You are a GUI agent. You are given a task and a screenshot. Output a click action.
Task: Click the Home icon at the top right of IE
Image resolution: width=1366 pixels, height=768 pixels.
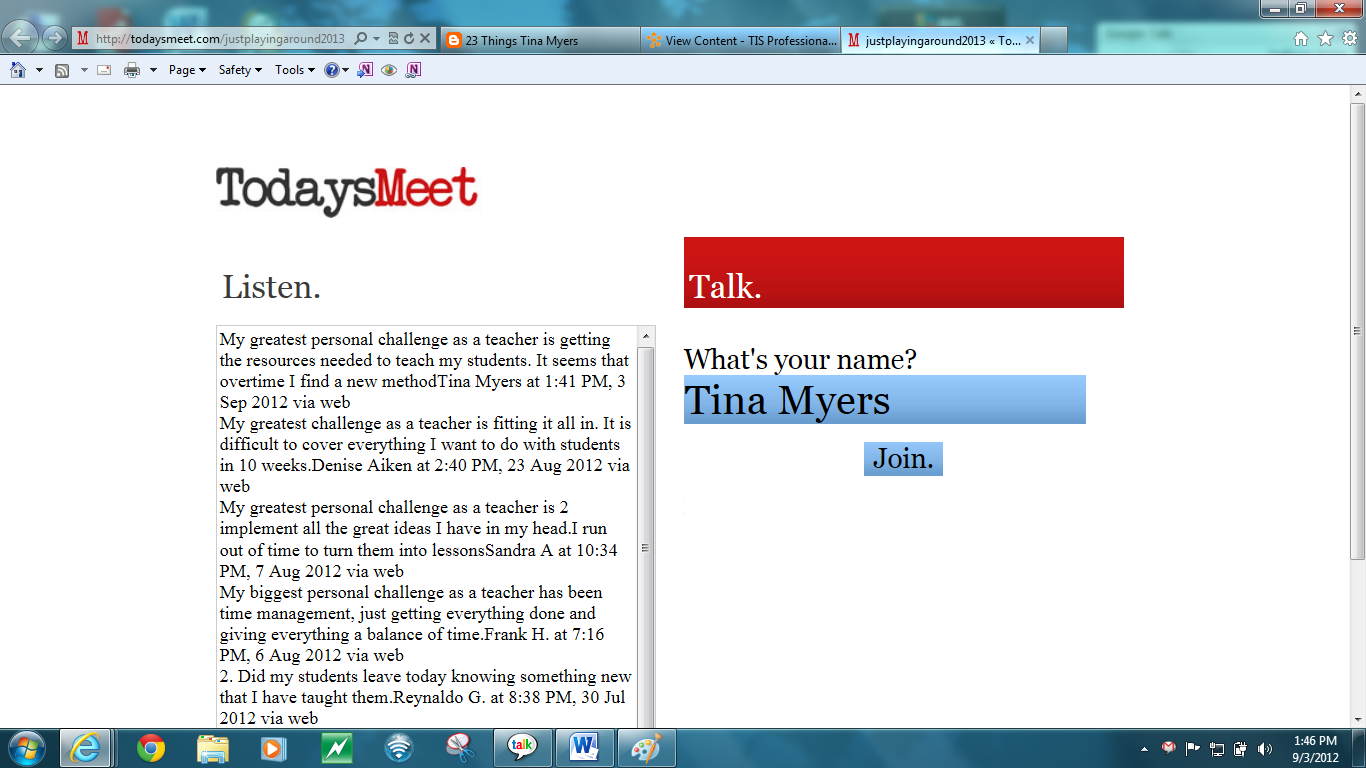point(1301,39)
